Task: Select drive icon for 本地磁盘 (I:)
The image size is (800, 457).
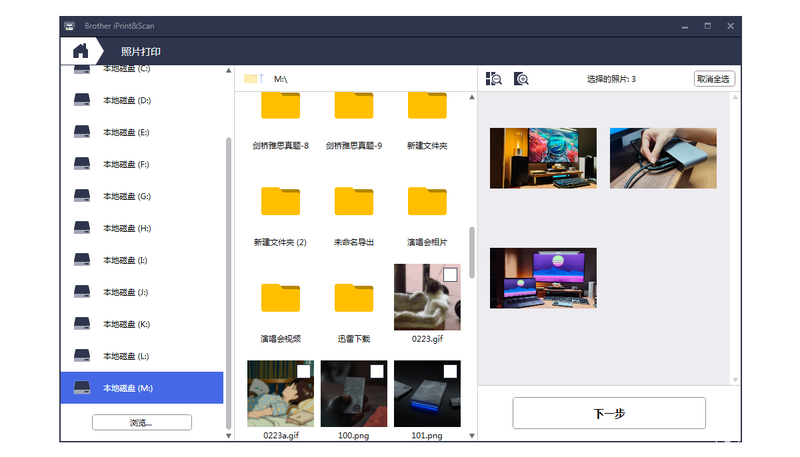Action: tap(82, 260)
